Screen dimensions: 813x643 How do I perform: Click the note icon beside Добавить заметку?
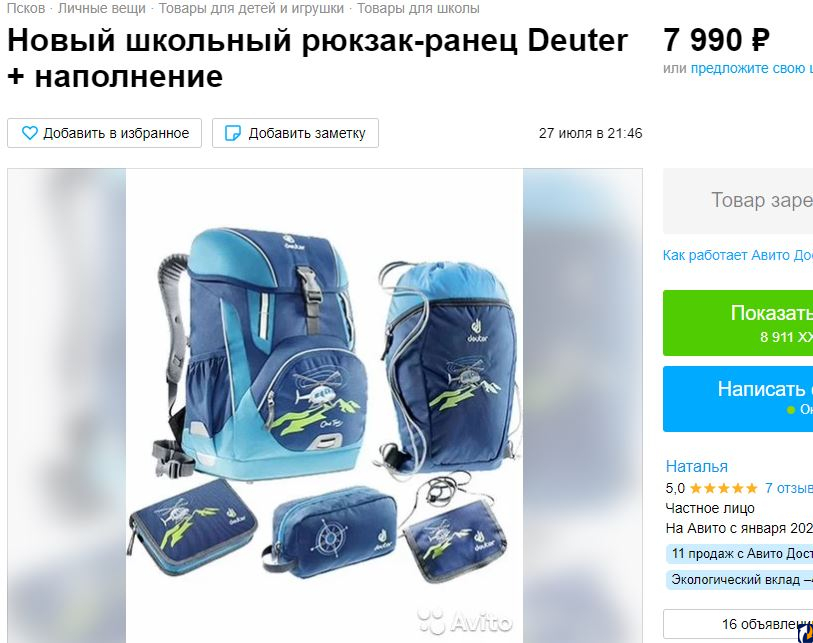point(232,133)
